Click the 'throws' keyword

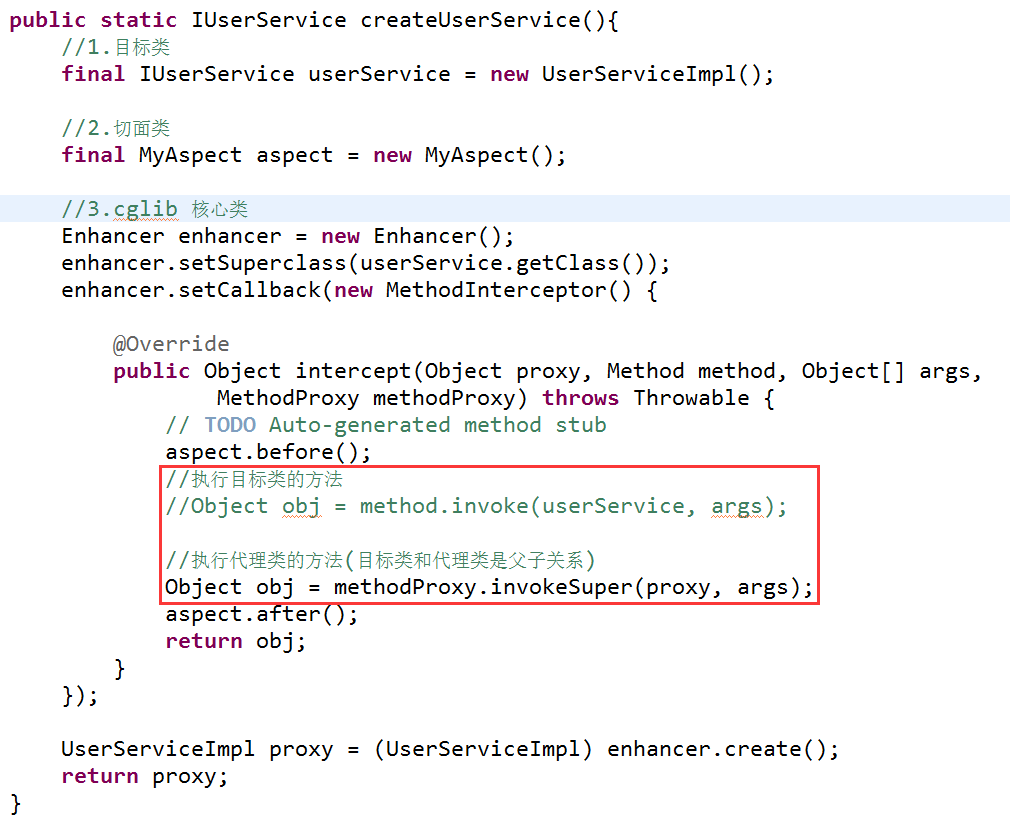[x=580, y=399]
